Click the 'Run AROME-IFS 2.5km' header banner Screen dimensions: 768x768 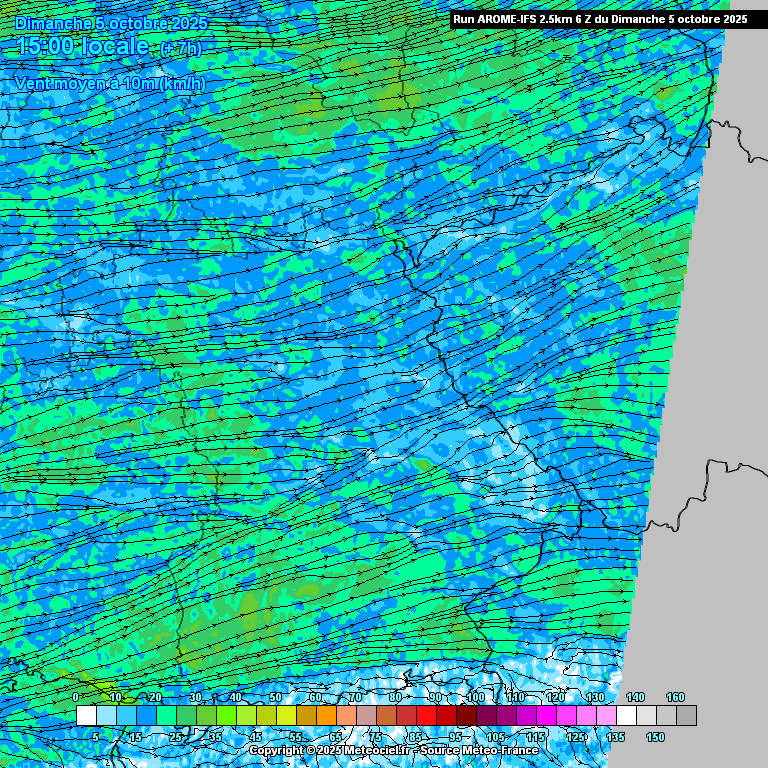[599, 19]
